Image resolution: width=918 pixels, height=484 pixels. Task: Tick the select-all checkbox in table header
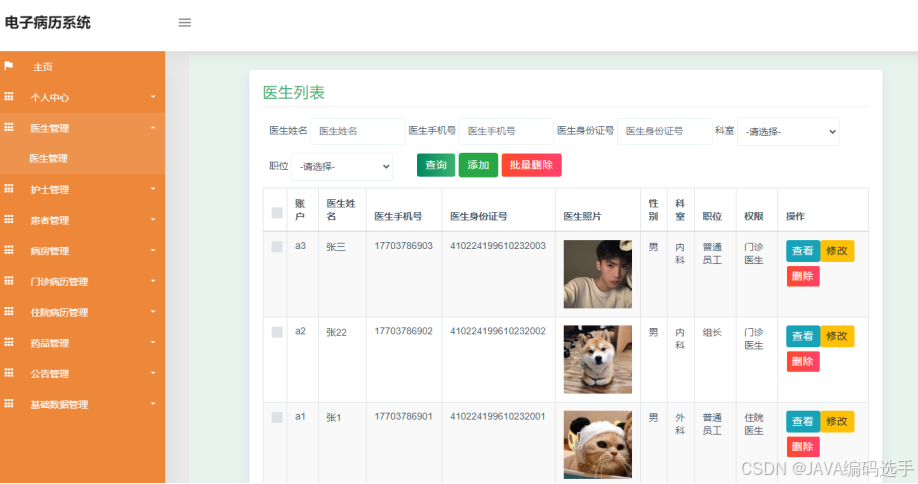[x=277, y=212]
